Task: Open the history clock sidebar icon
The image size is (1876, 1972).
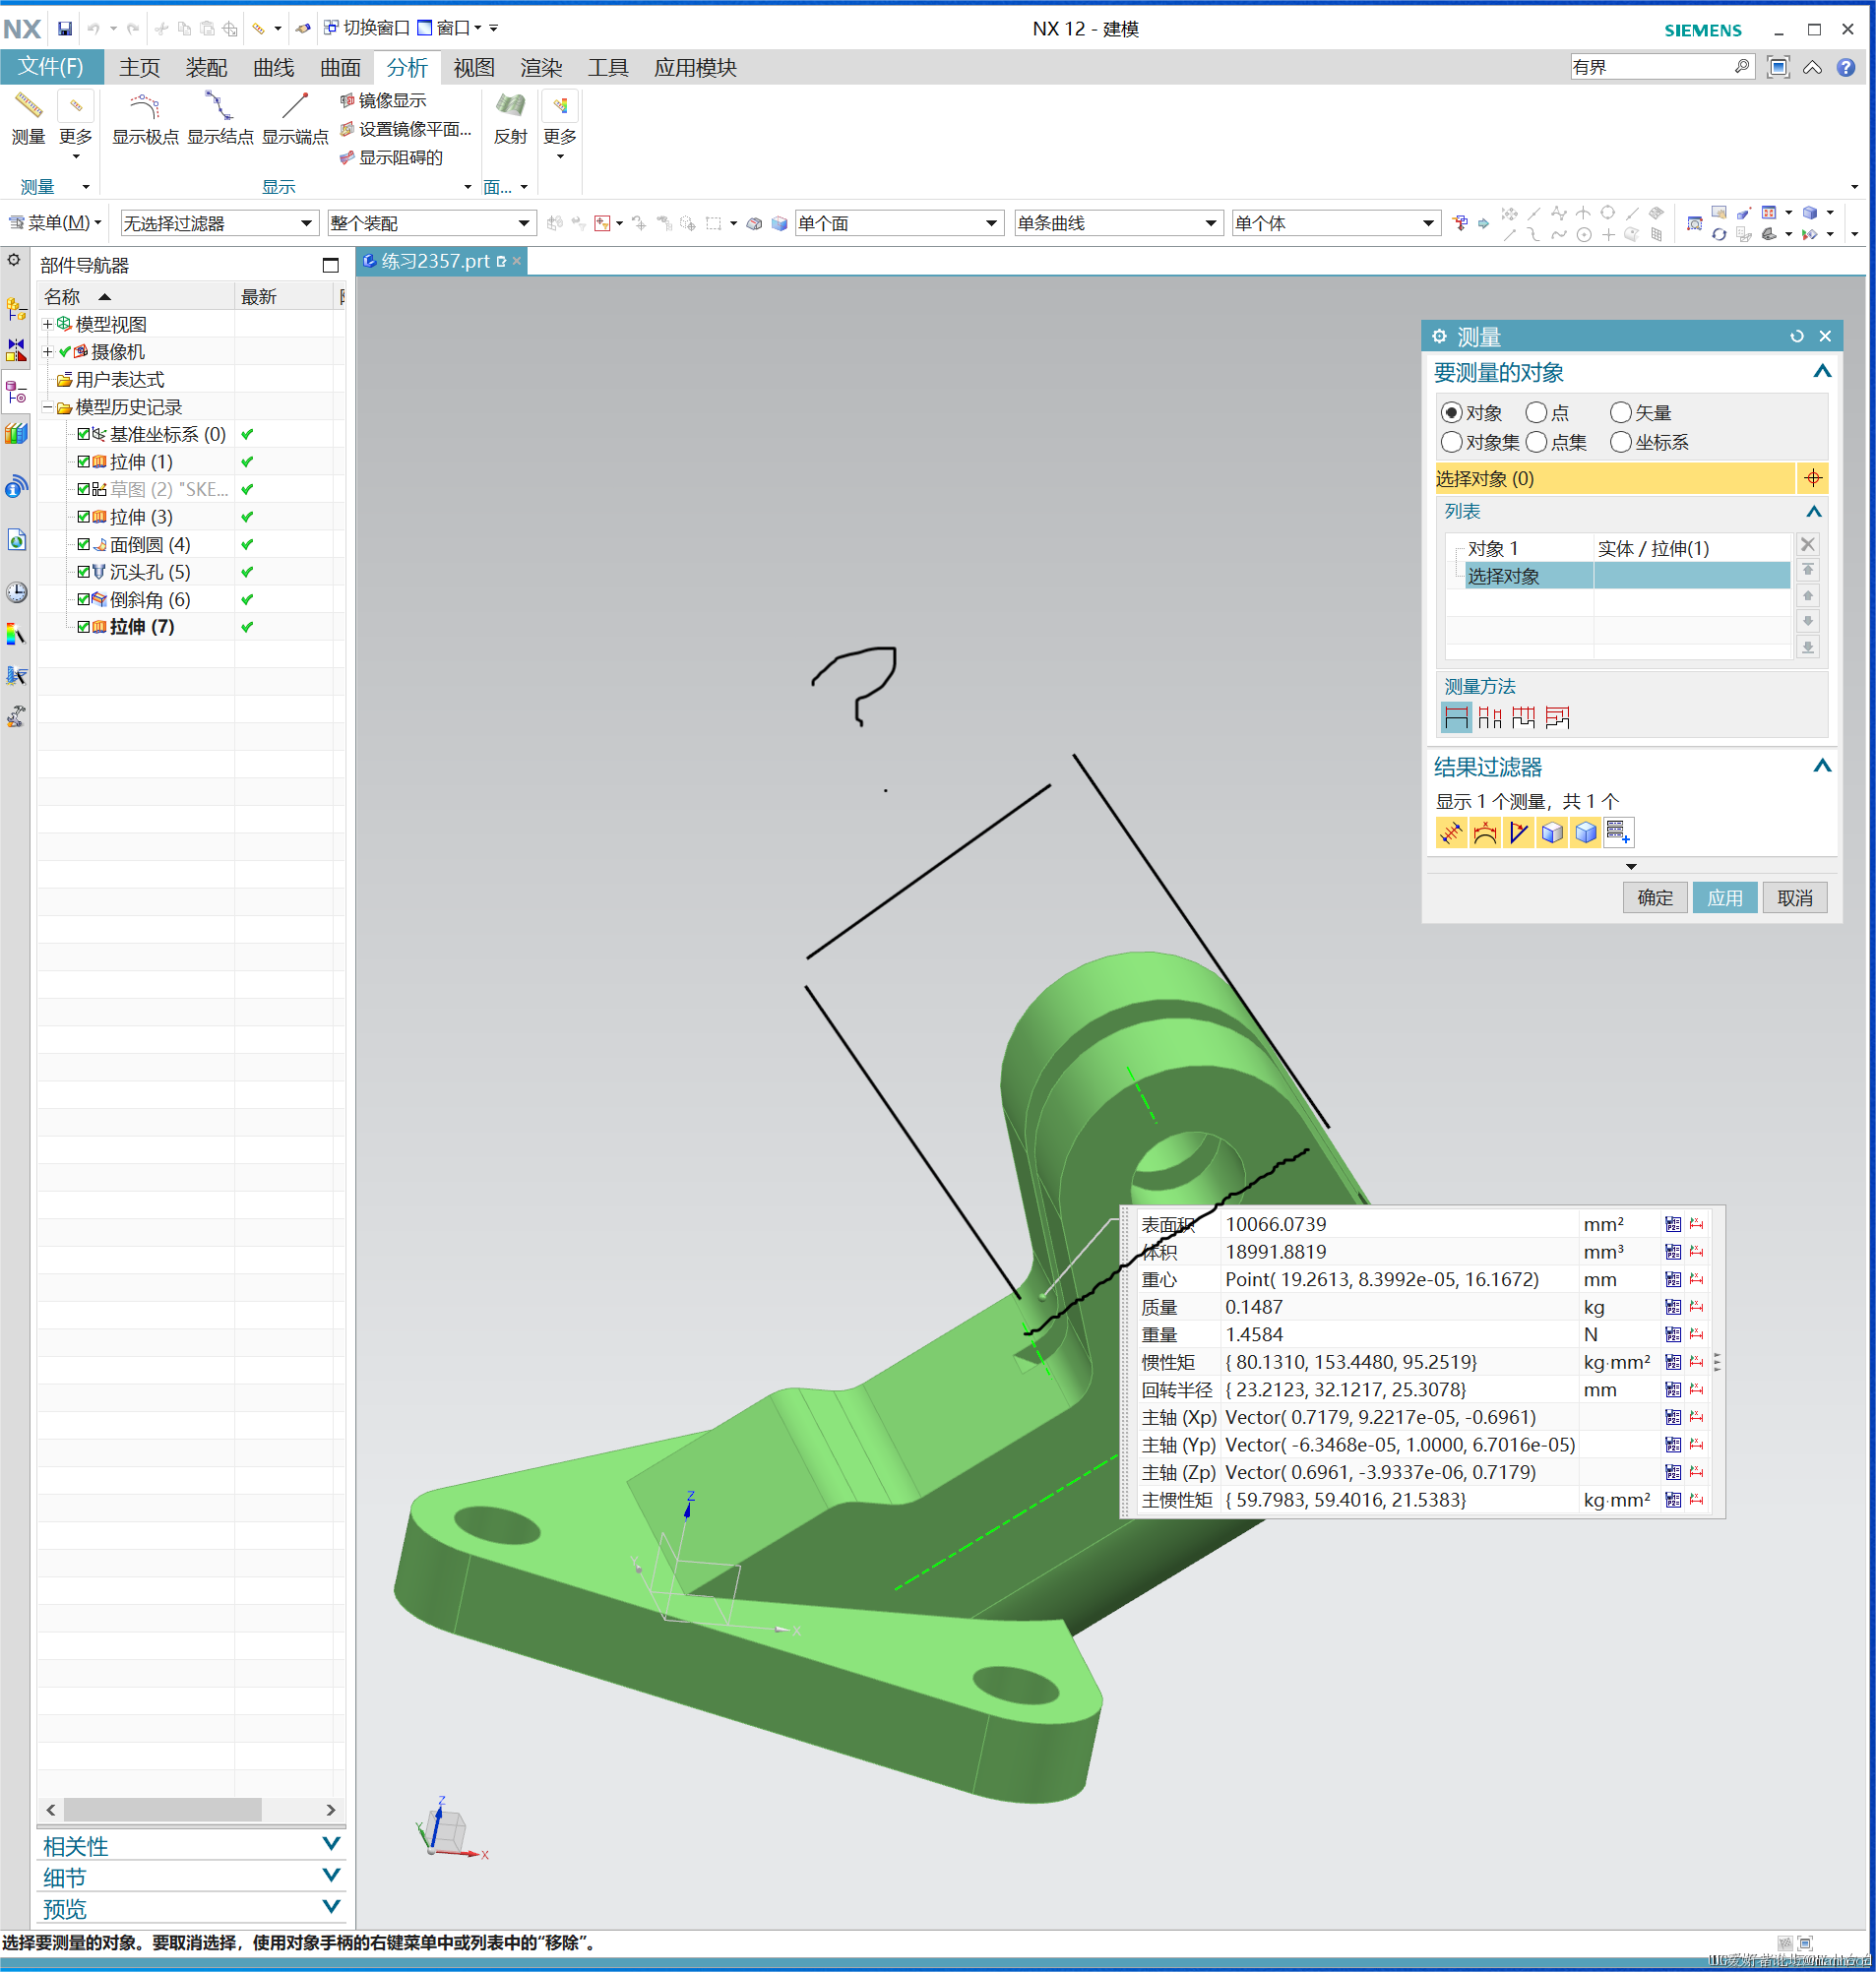Action: click(16, 592)
